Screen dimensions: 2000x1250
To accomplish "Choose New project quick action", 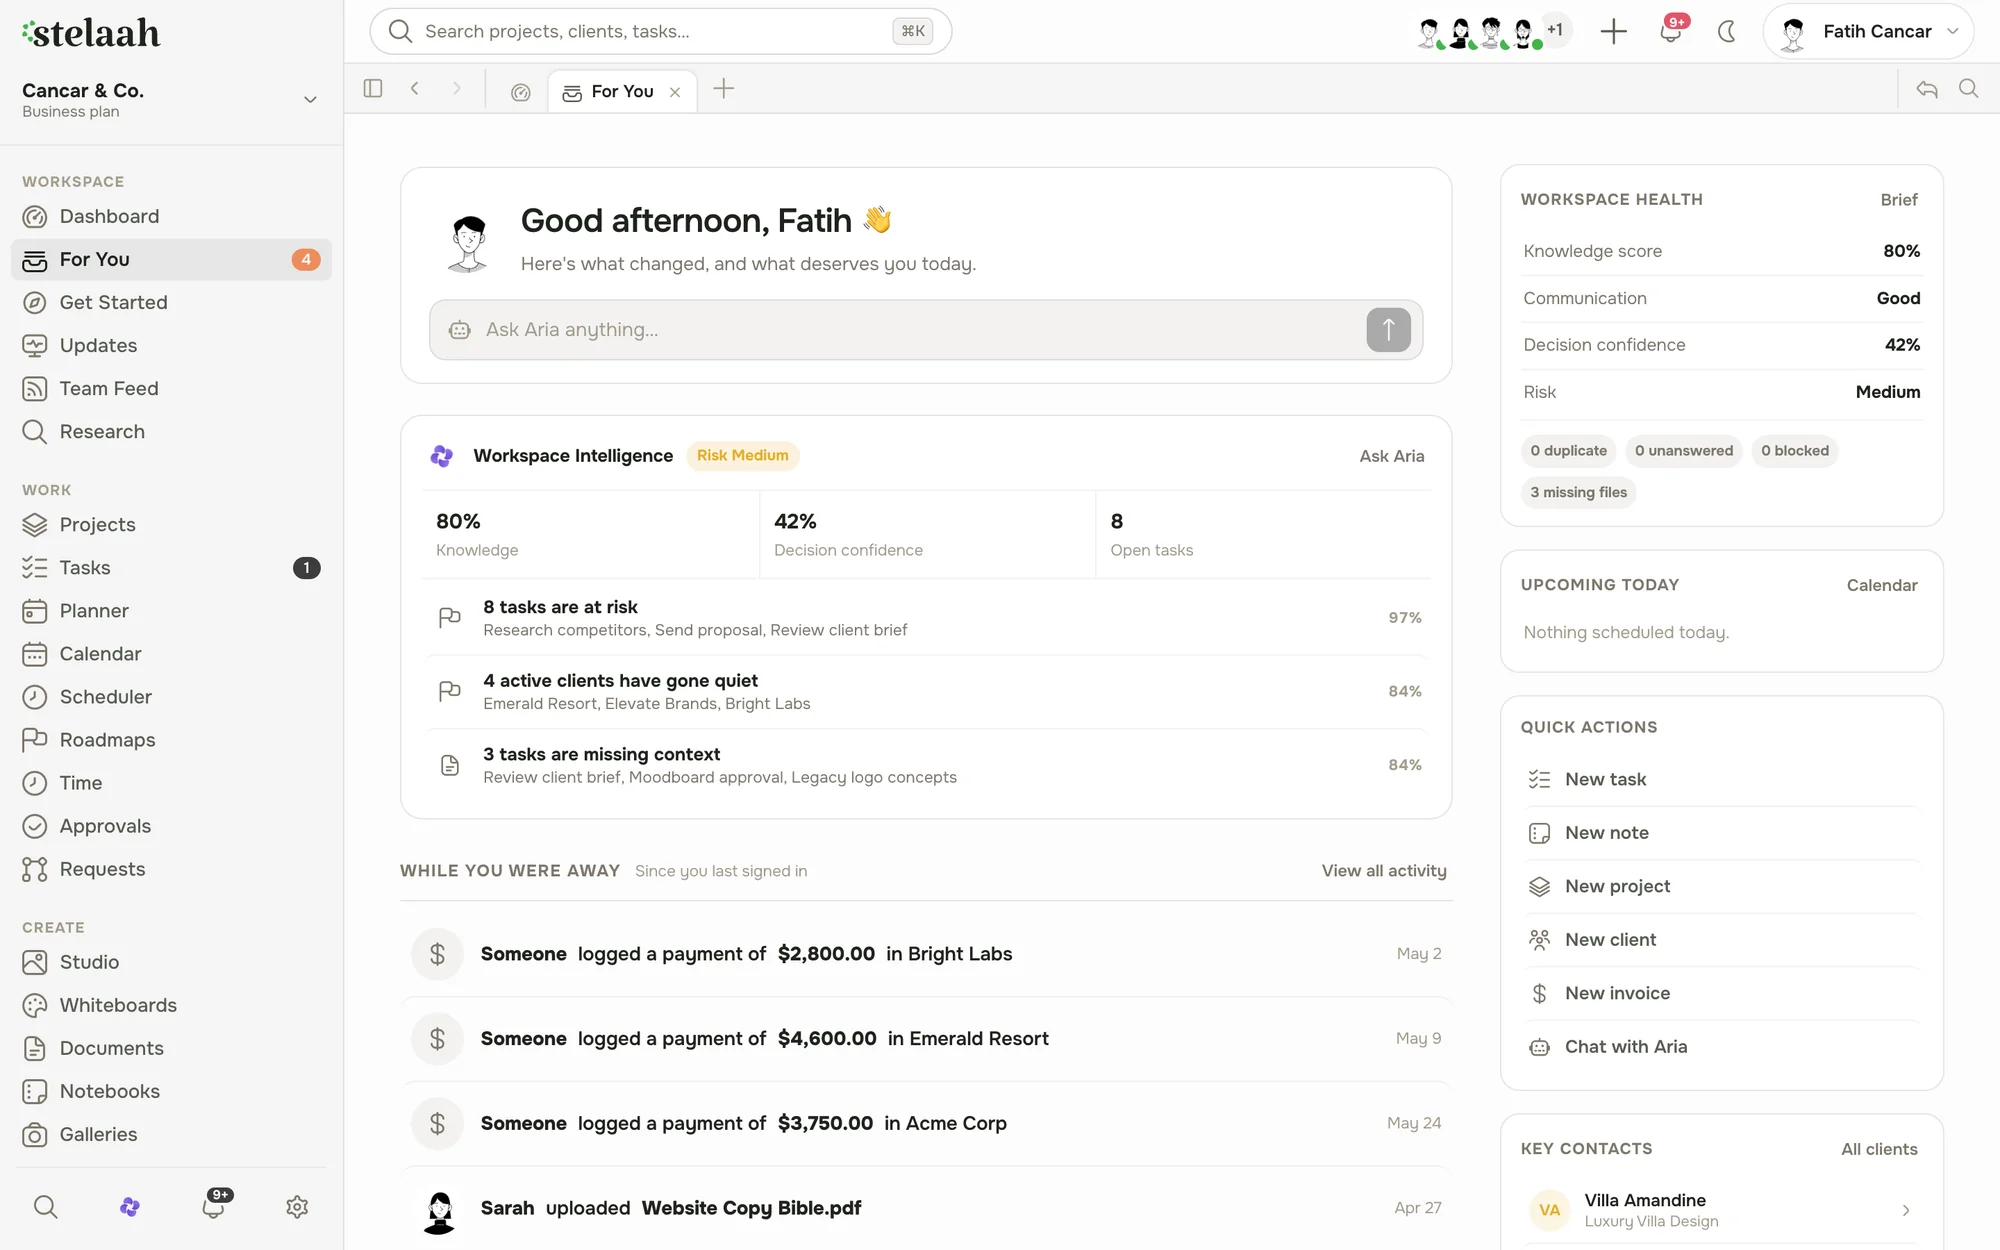I will pyautogui.click(x=1721, y=887).
